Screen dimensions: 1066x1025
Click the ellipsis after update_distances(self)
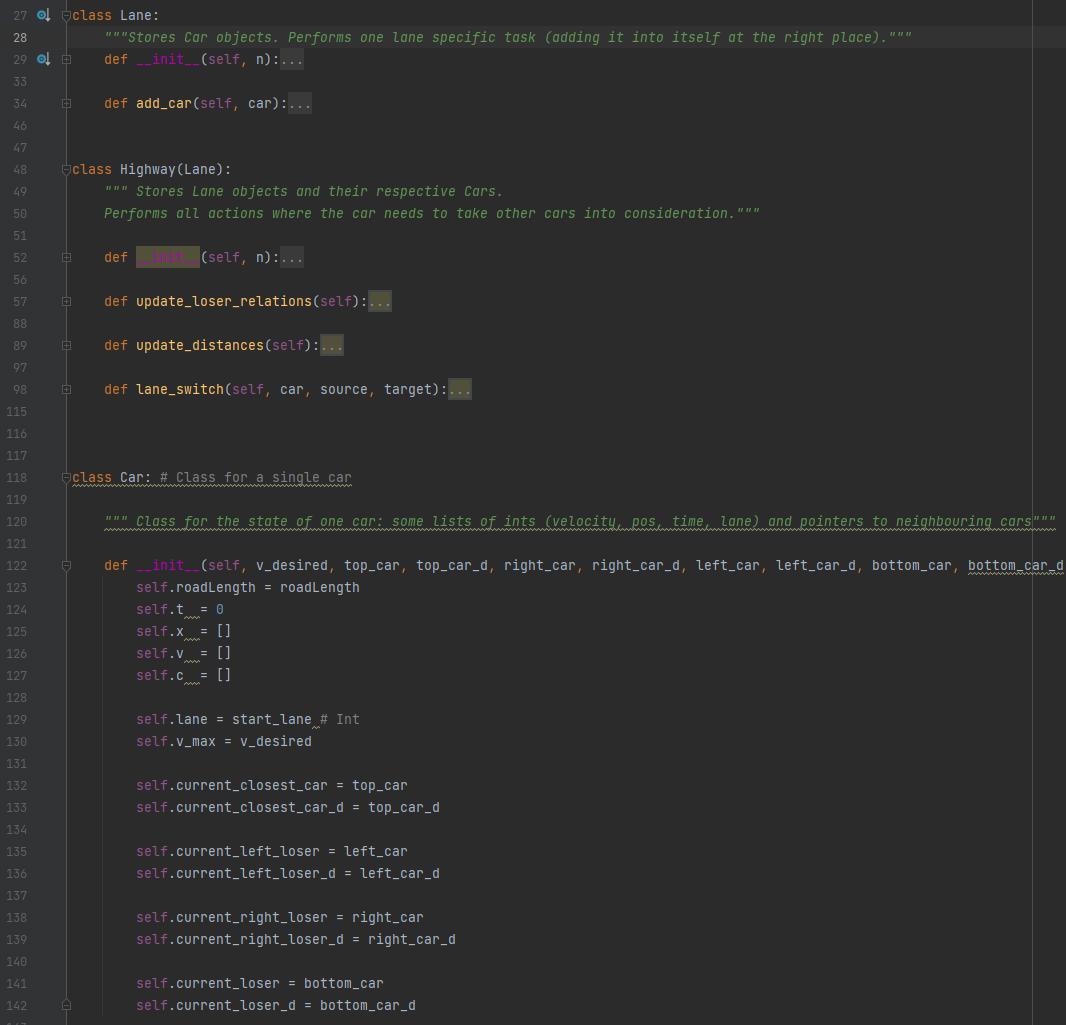point(331,345)
